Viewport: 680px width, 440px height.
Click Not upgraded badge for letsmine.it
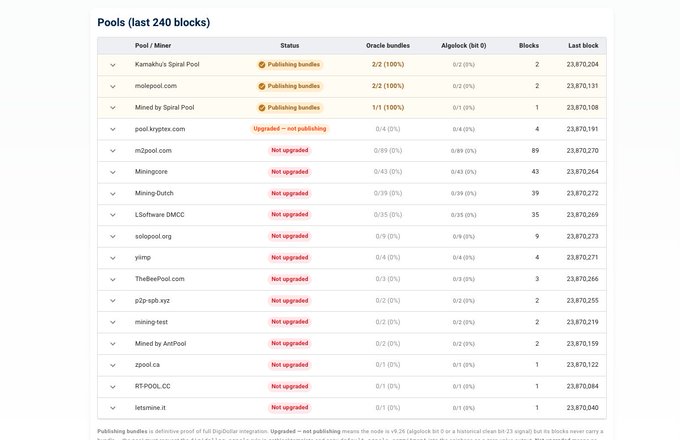coord(290,407)
